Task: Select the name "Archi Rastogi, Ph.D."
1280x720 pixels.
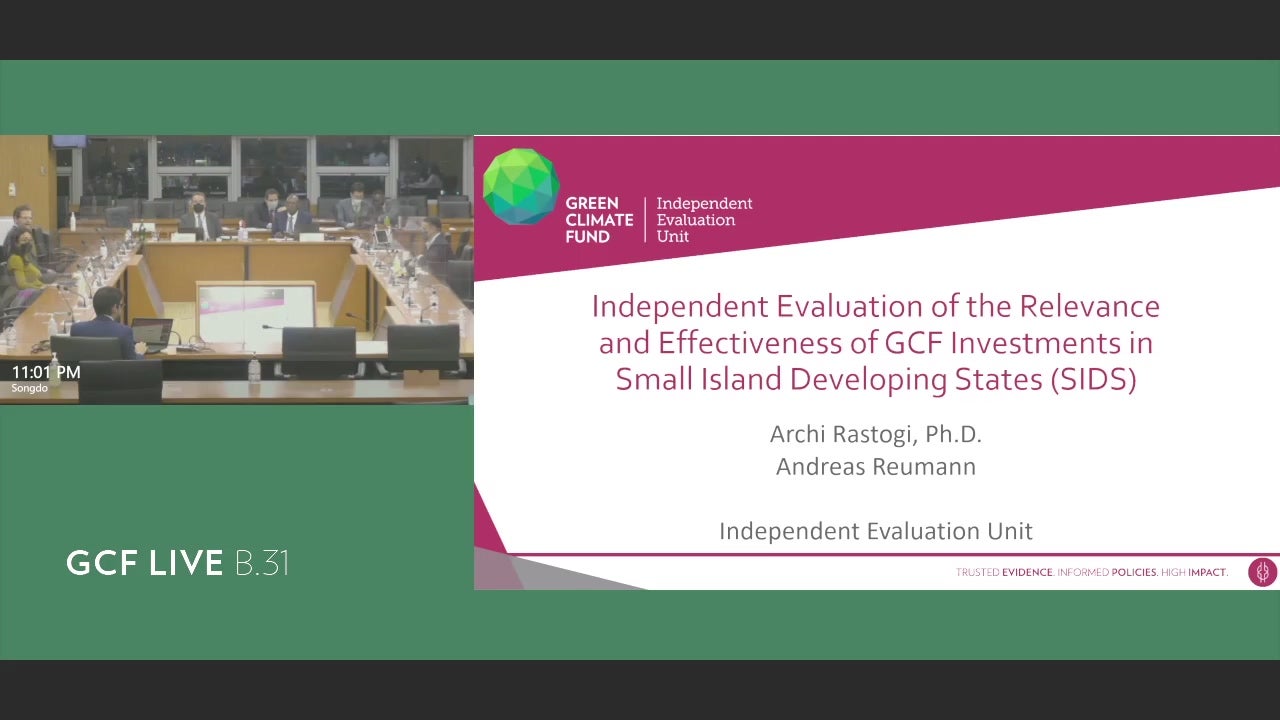Action: (x=876, y=434)
